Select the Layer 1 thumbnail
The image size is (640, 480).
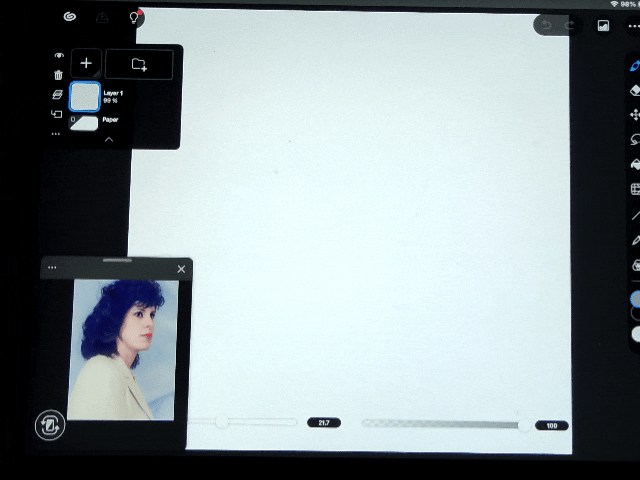coord(84,97)
